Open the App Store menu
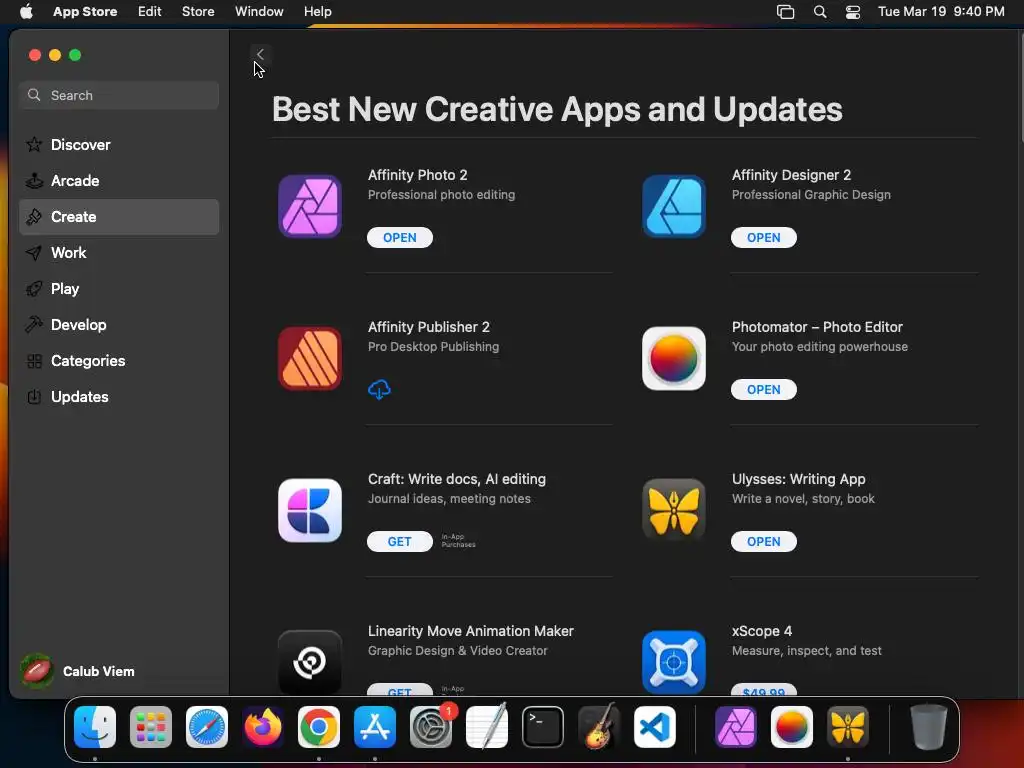This screenshot has width=1024, height=768. (x=85, y=12)
